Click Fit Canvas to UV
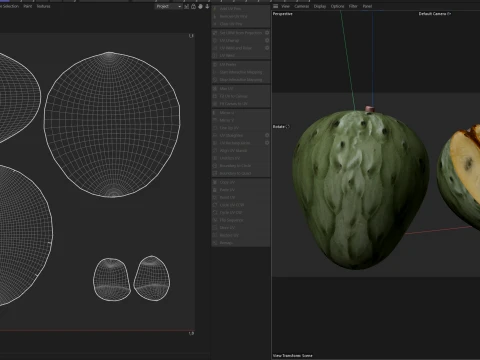Viewport: 480px width, 360px height. 241,104
